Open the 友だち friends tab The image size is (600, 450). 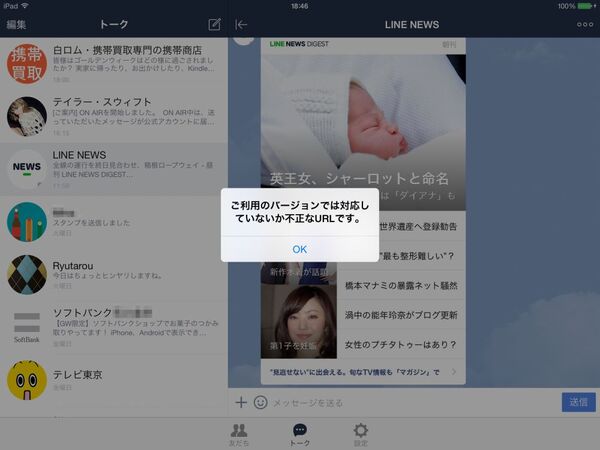239,435
